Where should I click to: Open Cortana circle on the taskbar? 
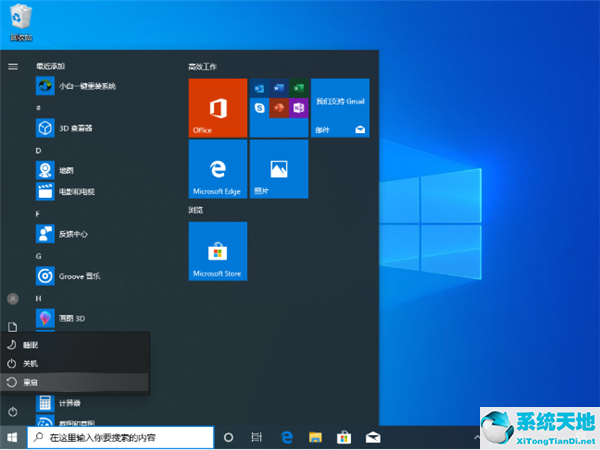[228, 437]
